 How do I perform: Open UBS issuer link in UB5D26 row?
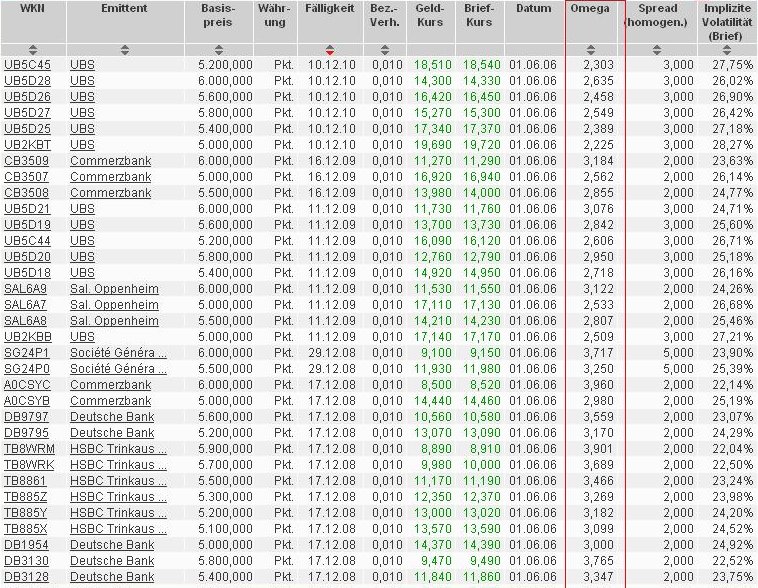(82, 97)
